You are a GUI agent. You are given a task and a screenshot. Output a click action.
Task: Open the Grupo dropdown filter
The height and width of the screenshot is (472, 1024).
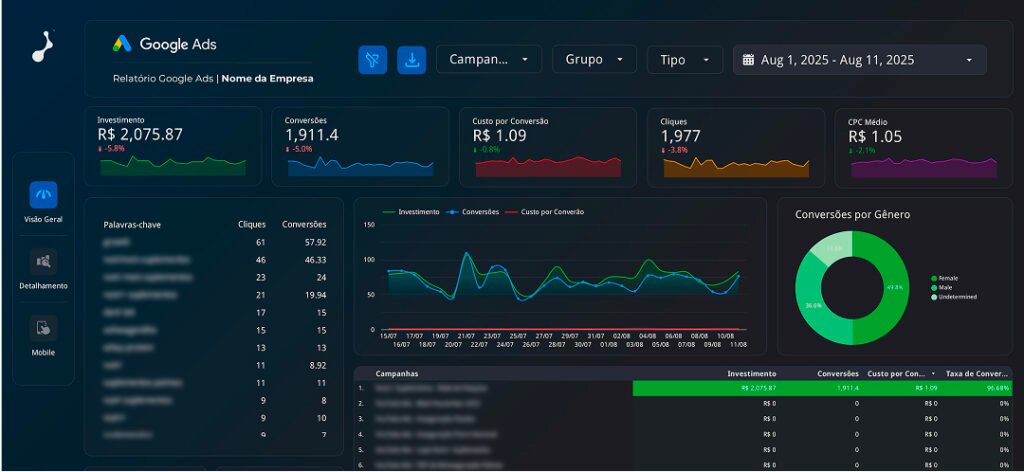click(594, 60)
